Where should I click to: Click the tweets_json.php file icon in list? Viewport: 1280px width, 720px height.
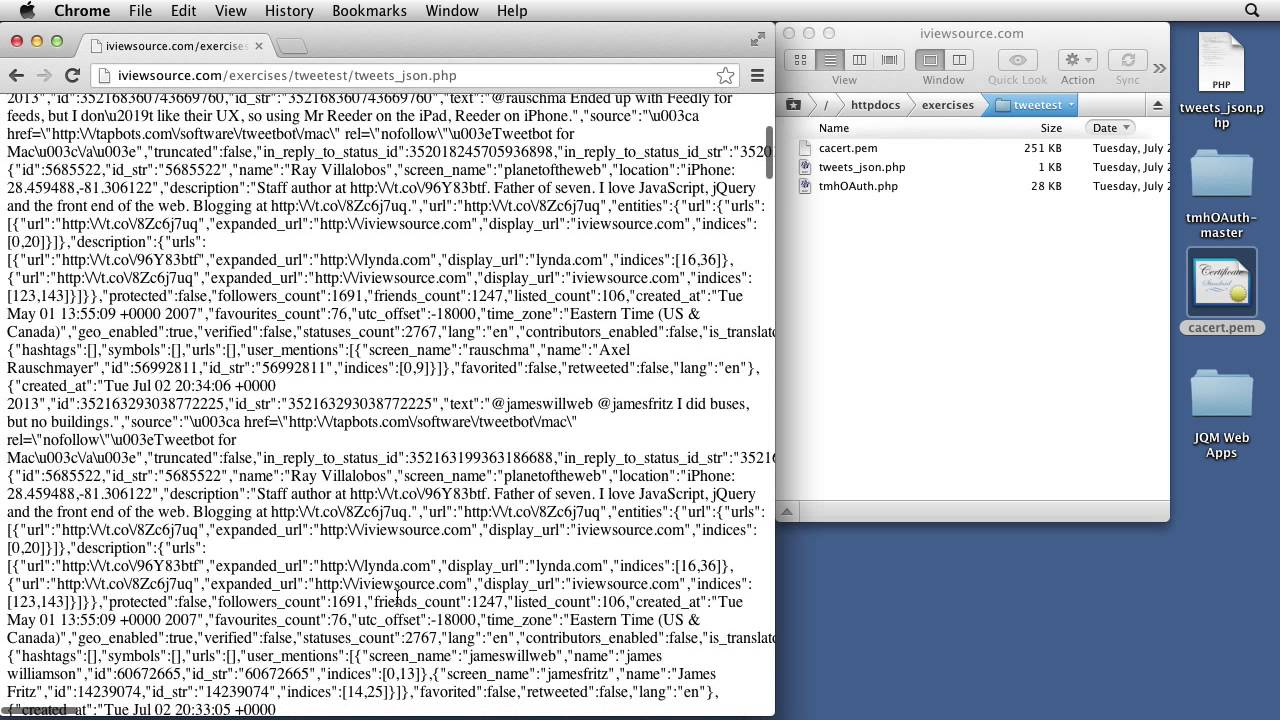pyautogui.click(x=805, y=167)
